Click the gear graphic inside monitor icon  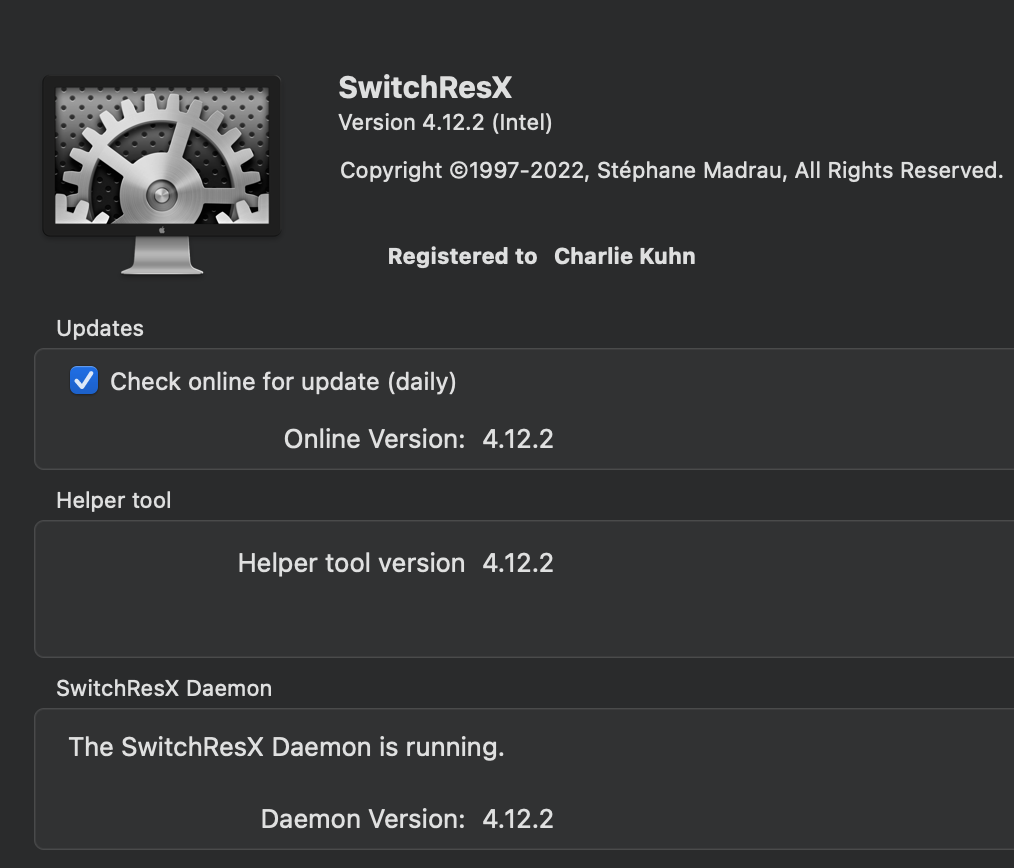coord(162,158)
